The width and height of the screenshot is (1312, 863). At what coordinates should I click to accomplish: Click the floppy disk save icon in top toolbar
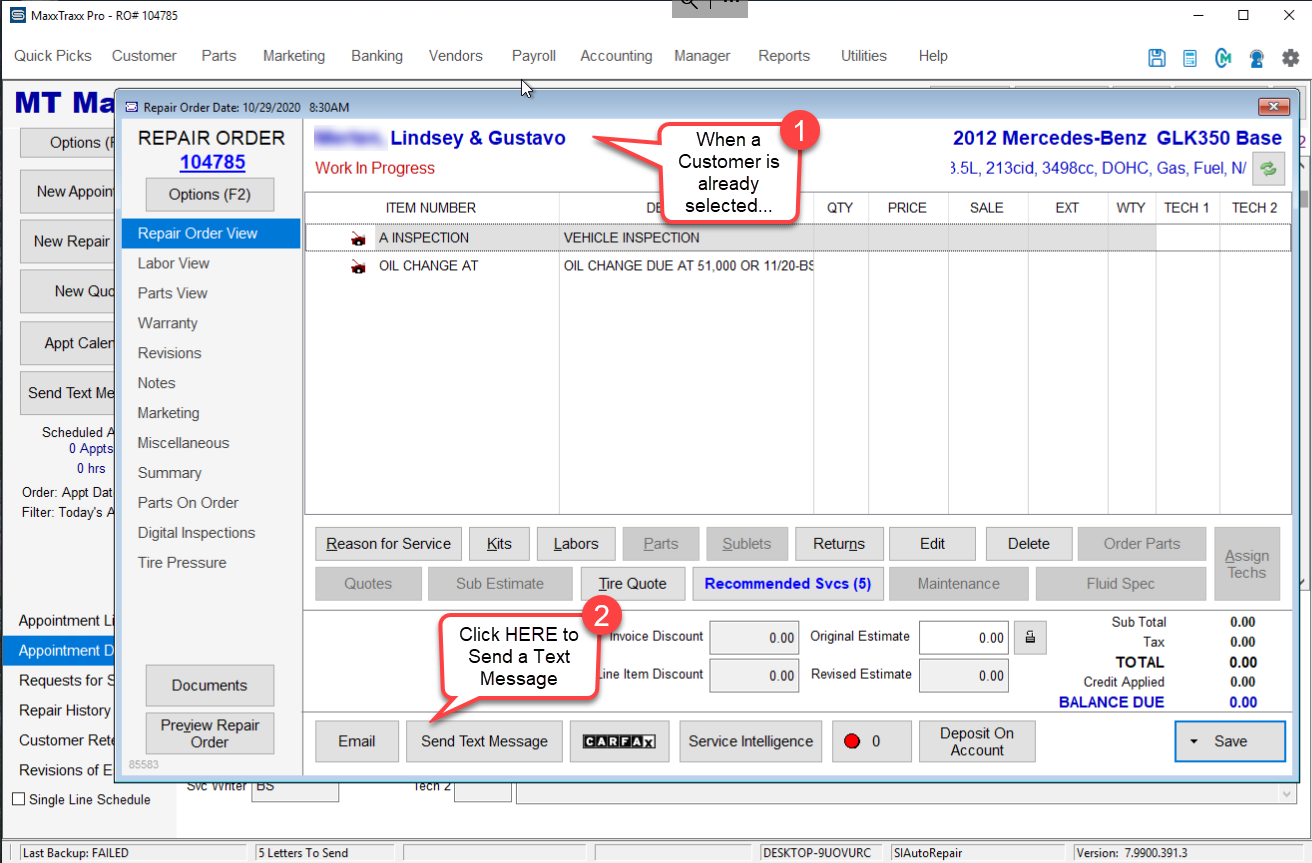pos(1157,57)
